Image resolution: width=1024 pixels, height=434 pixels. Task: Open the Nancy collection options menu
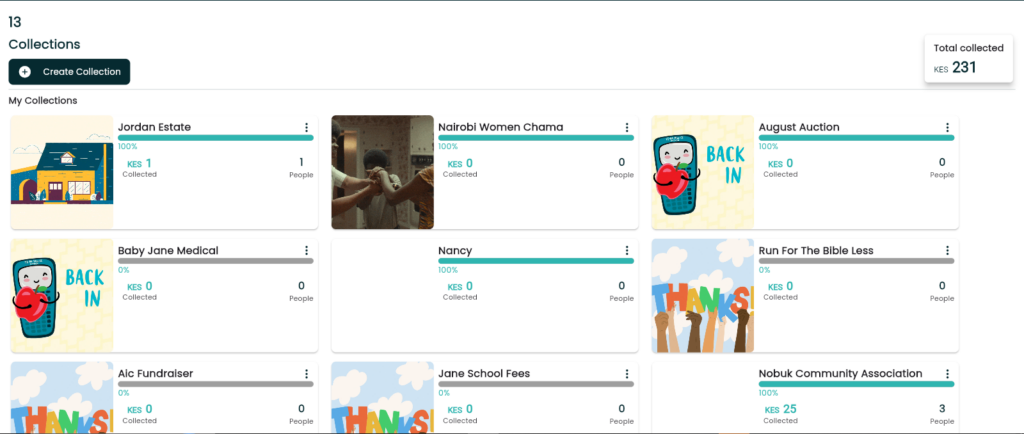point(627,251)
